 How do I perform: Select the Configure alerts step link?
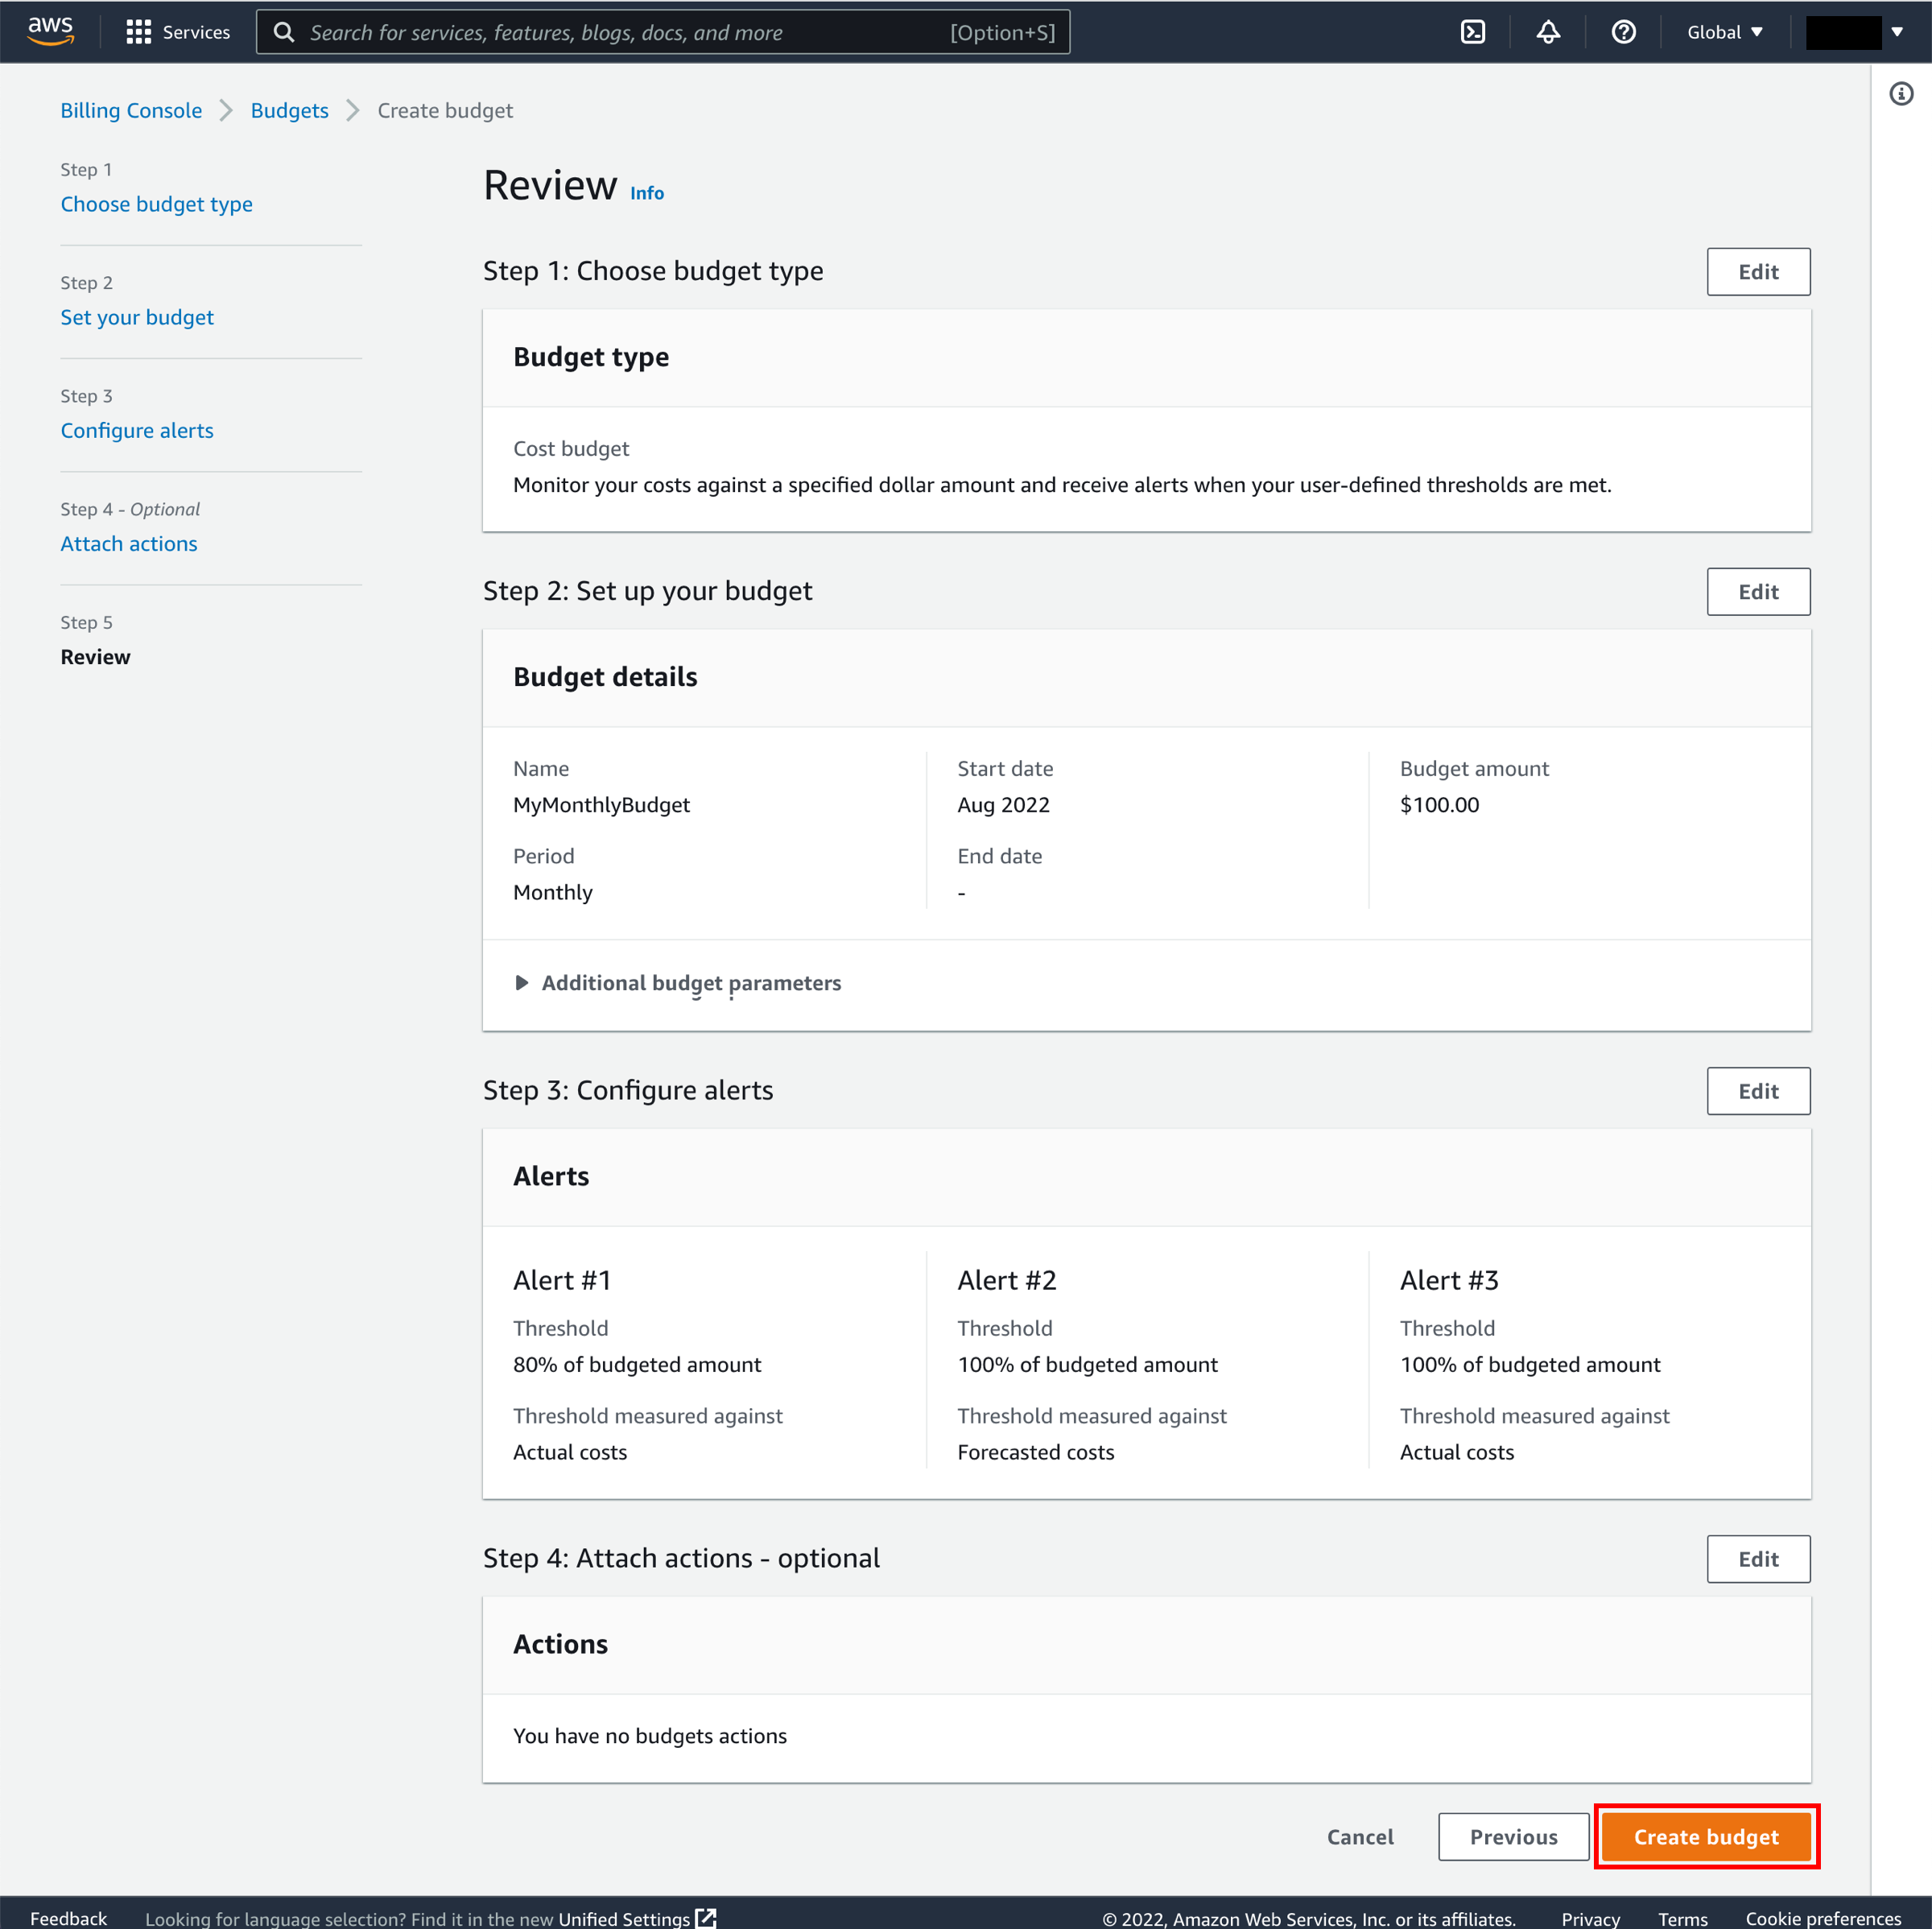pos(138,429)
